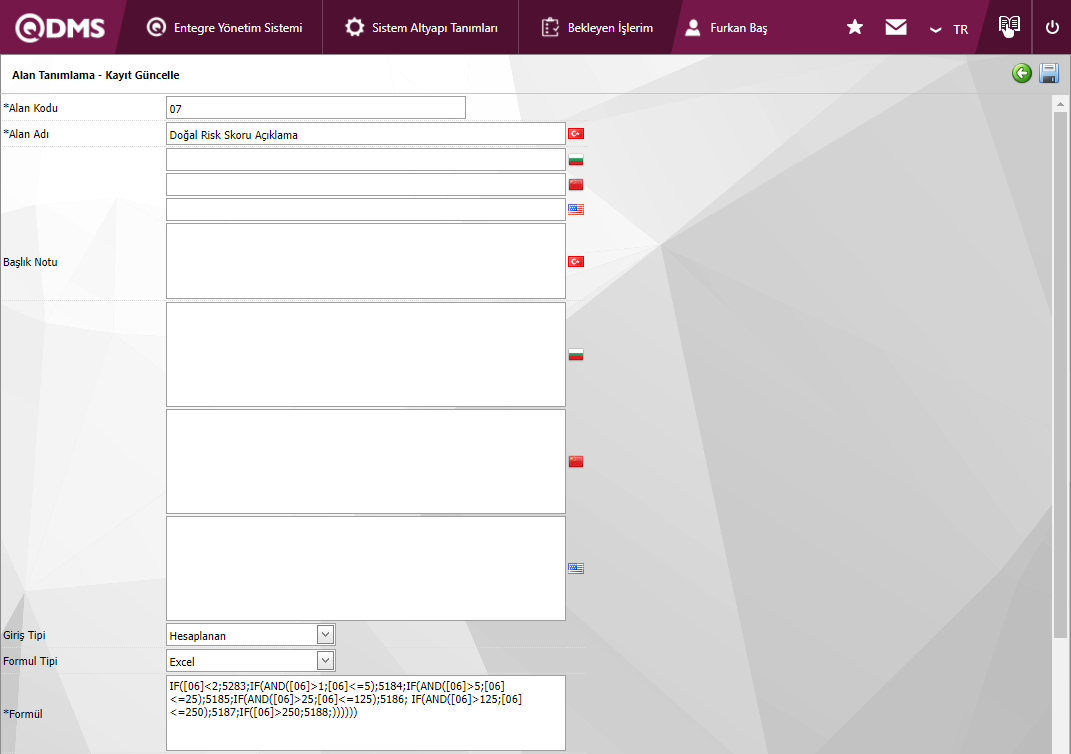The image size is (1071, 754).
Task: Log out using the power icon
Action: point(1052,28)
